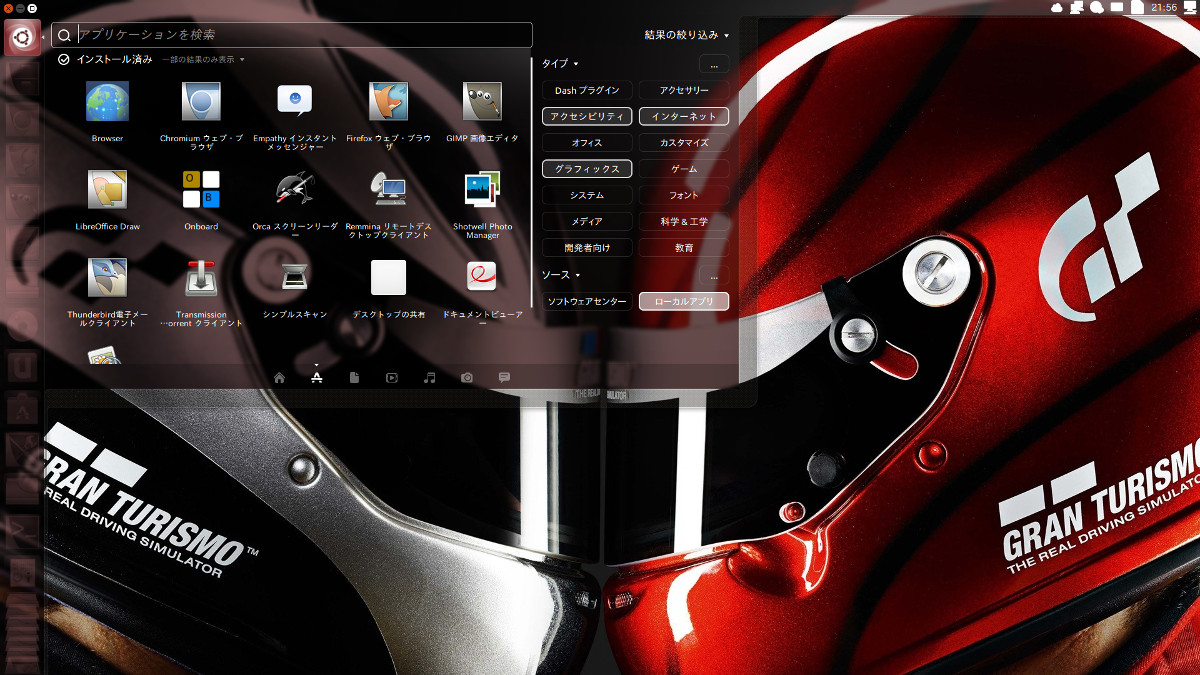The width and height of the screenshot is (1200, 675).
Task: Enable the カスタマイズ filter
Action: click(684, 143)
